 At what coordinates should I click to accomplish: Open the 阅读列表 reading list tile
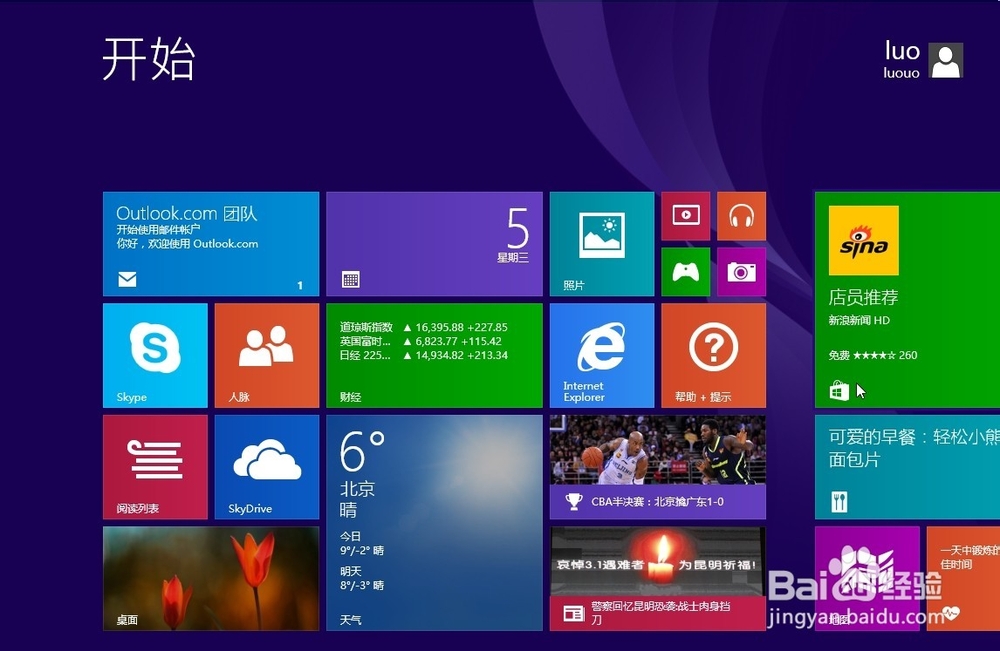[x=155, y=467]
